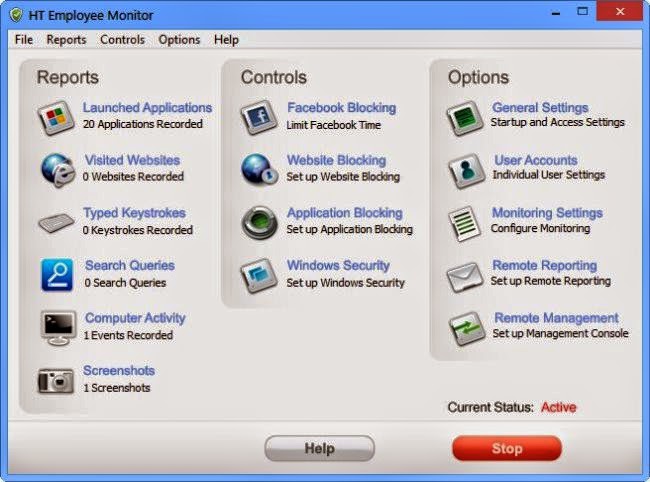
Task: Open the Typed Keystrokes link
Action: 134,213
